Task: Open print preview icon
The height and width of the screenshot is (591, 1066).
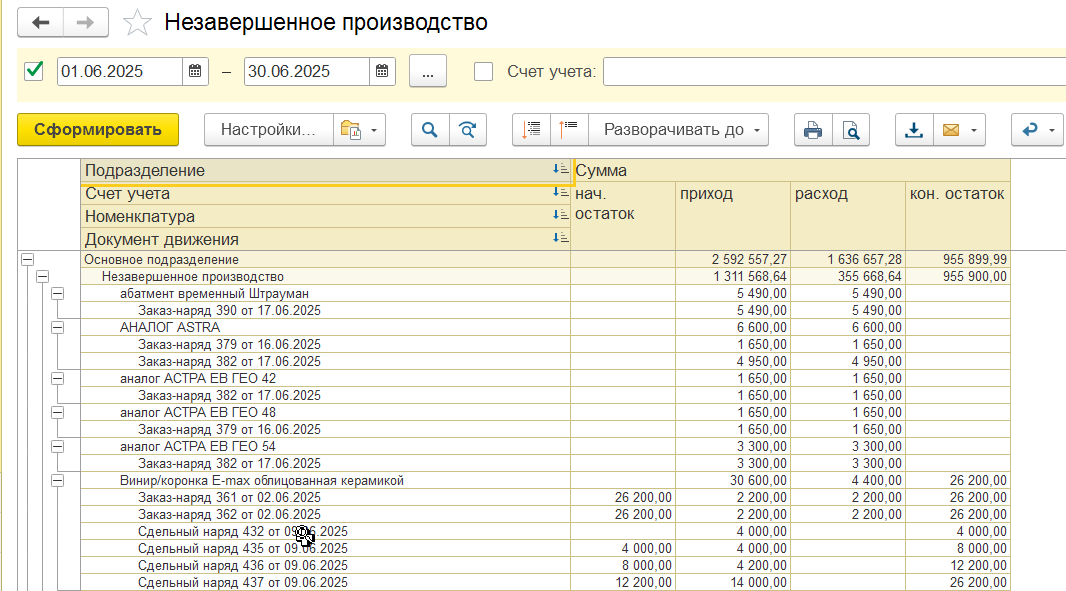Action: click(851, 129)
